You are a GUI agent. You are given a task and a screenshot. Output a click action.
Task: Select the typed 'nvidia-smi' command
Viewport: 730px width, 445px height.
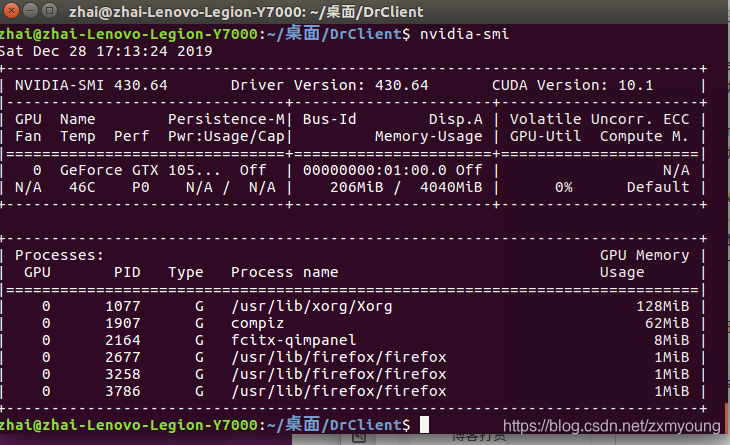coord(464,34)
